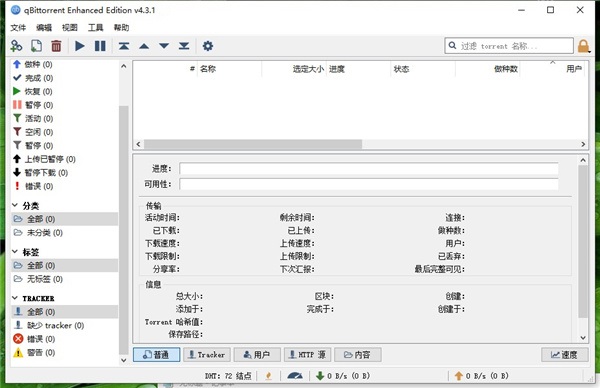Click the details panel scroll down arrow
Image resolution: width=600 pixels, height=388 pixels.
pyautogui.click(x=583, y=337)
